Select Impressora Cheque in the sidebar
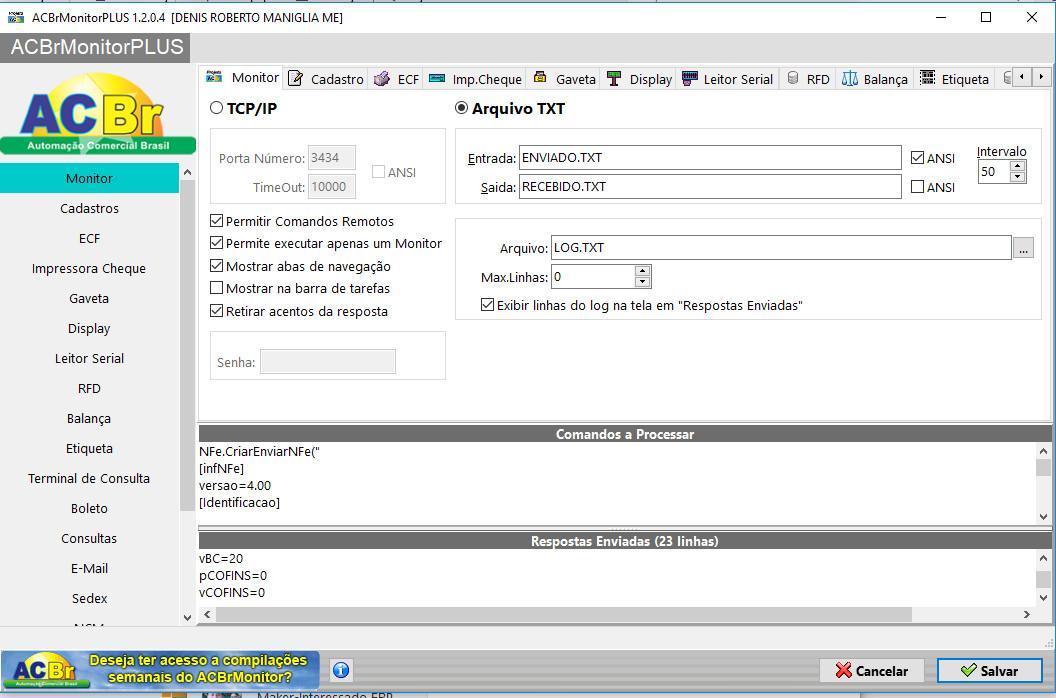1056x698 pixels. (90, 268)
